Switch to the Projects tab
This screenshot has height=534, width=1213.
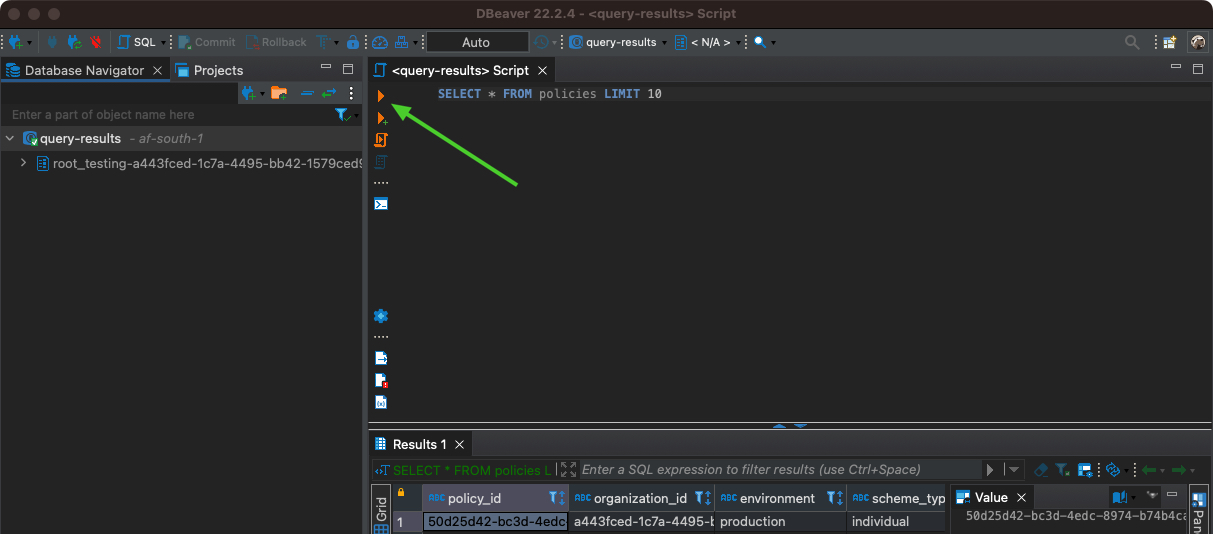click(210, 70)
